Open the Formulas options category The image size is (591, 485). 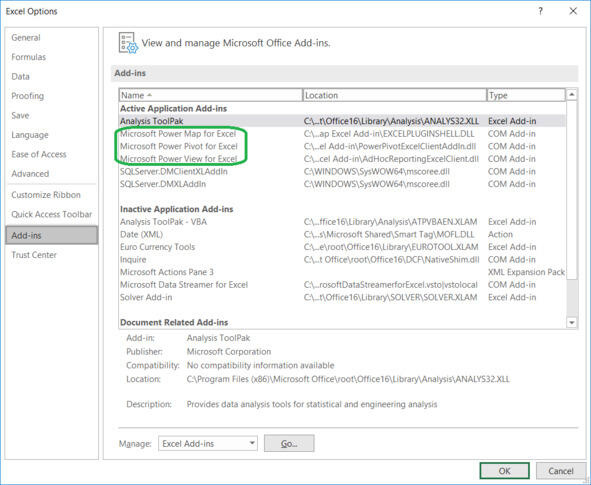pos(29,57)
